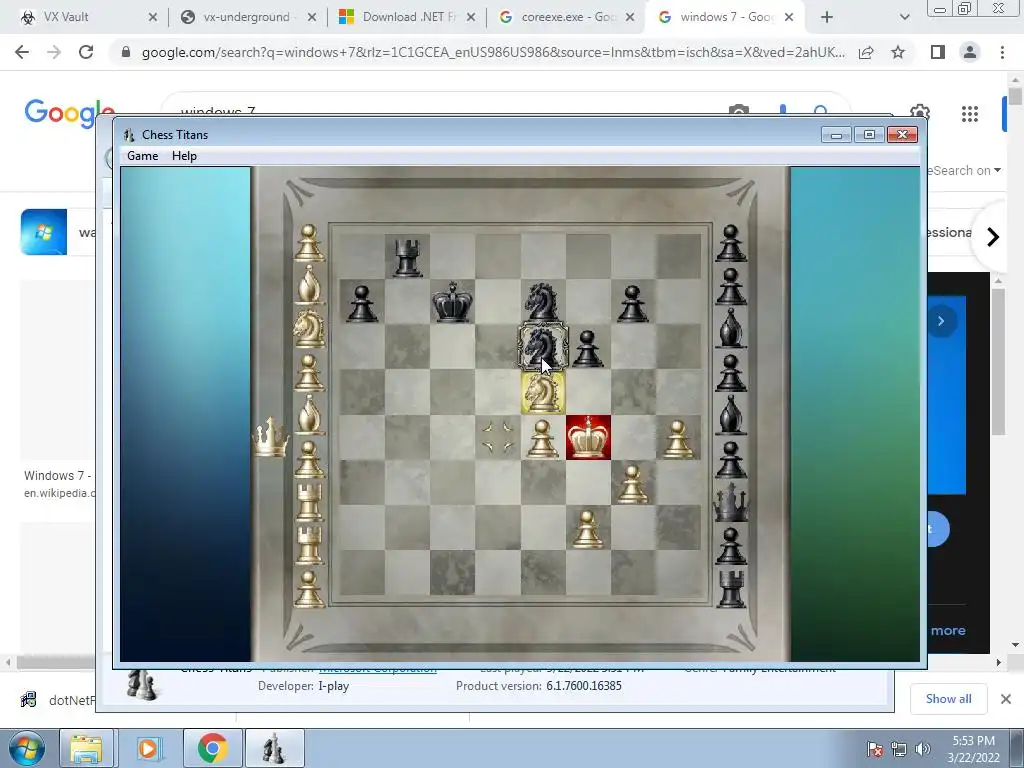Select the black rook on b8

point(408,257)
